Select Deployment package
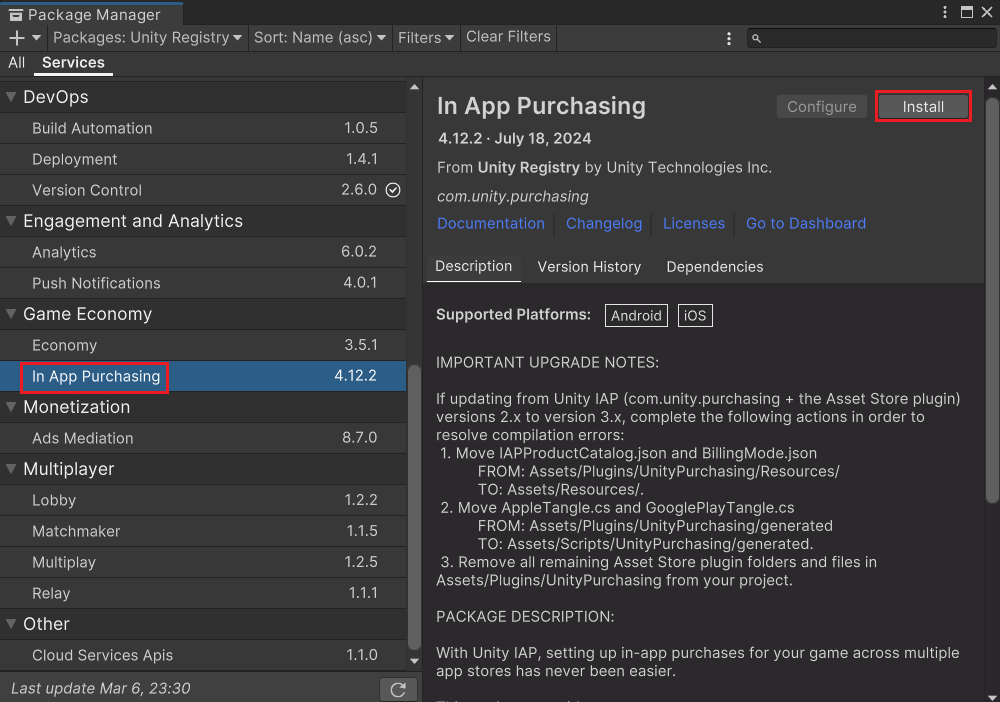This screenshot has width=1000, height=702. click(x=203, y=159)
